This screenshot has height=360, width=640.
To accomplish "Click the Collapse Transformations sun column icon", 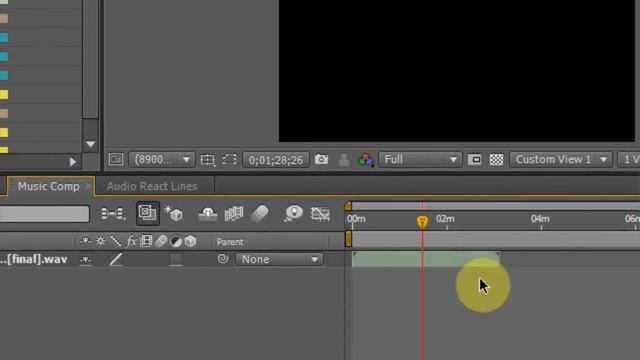I will click(x=100, y=241).
